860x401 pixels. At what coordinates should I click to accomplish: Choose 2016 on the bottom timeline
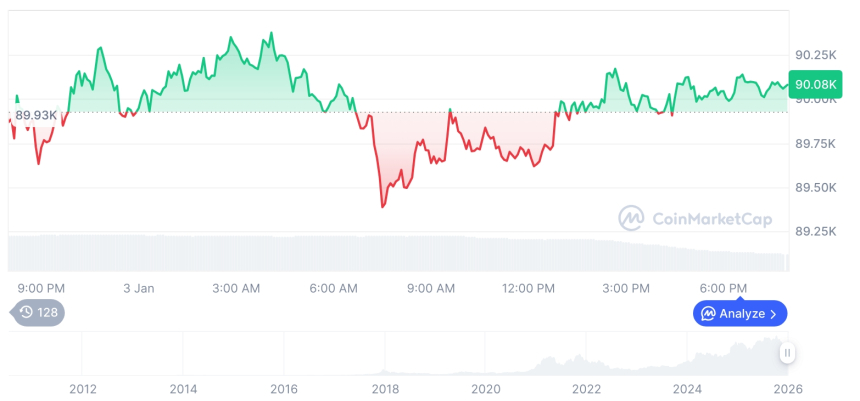click(284, 388)
